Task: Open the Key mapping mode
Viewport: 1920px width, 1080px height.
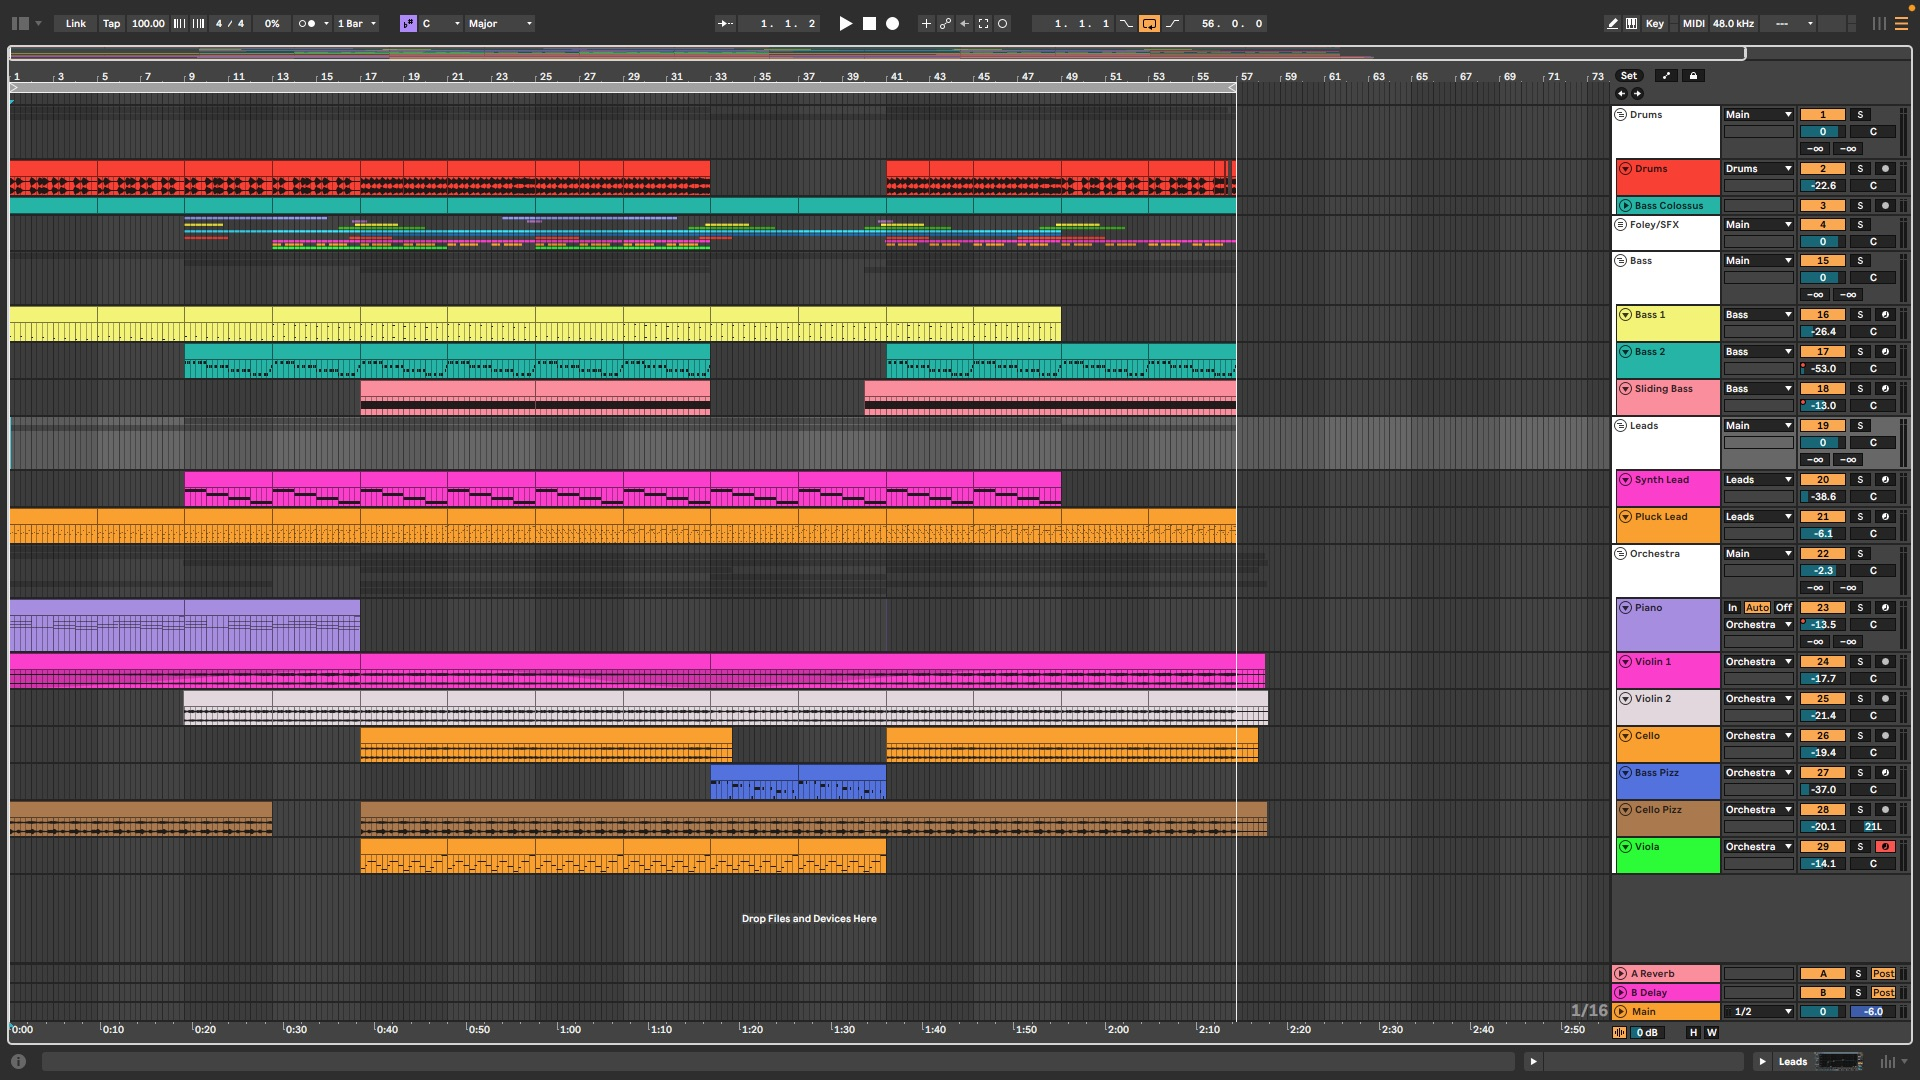Action: coord(1655,23)
